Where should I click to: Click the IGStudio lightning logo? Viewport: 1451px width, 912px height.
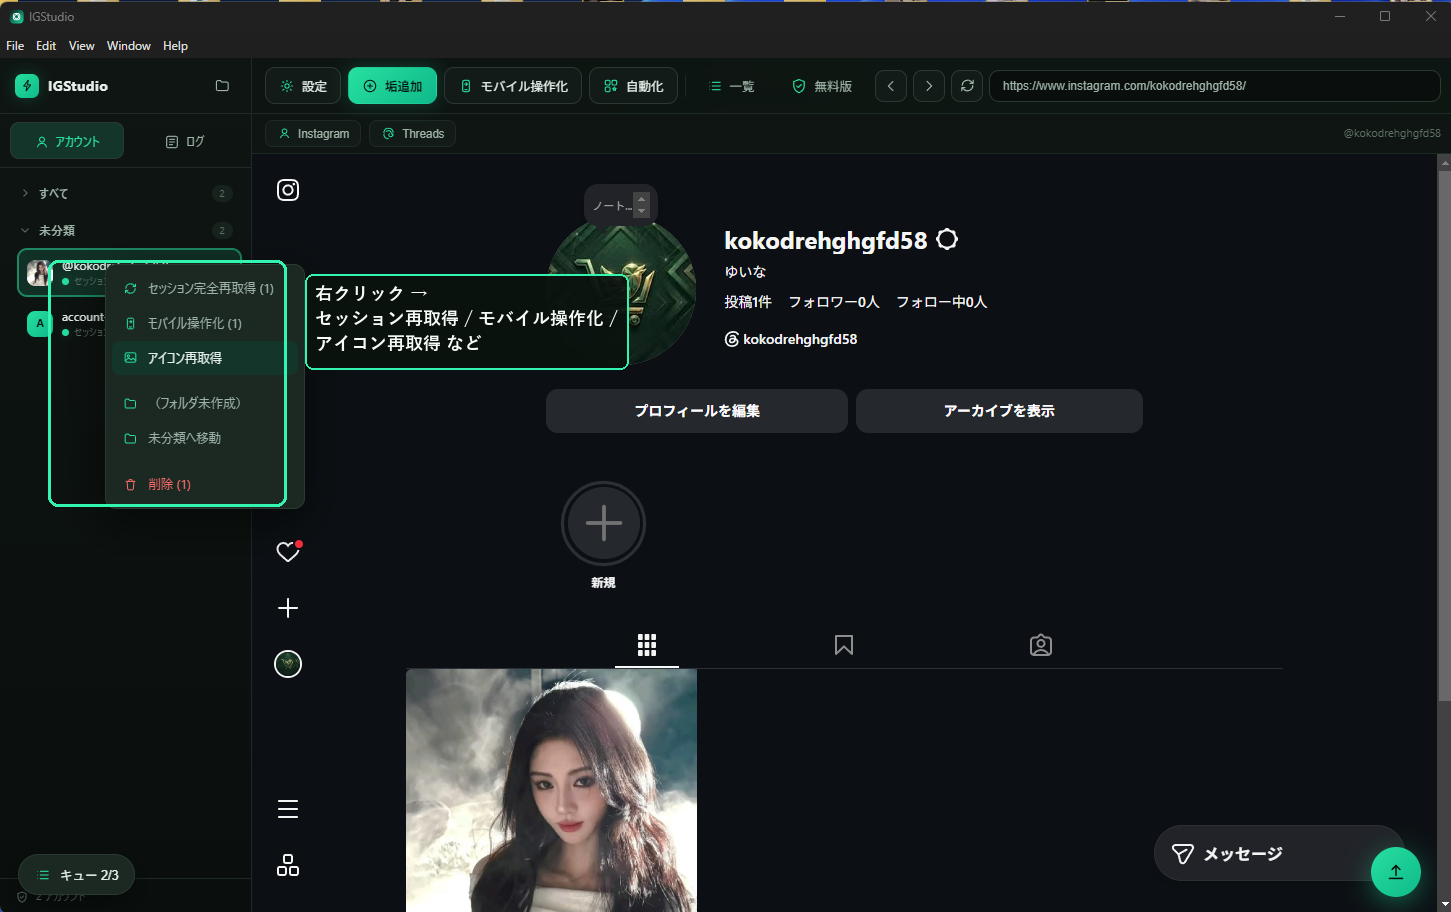27,86
